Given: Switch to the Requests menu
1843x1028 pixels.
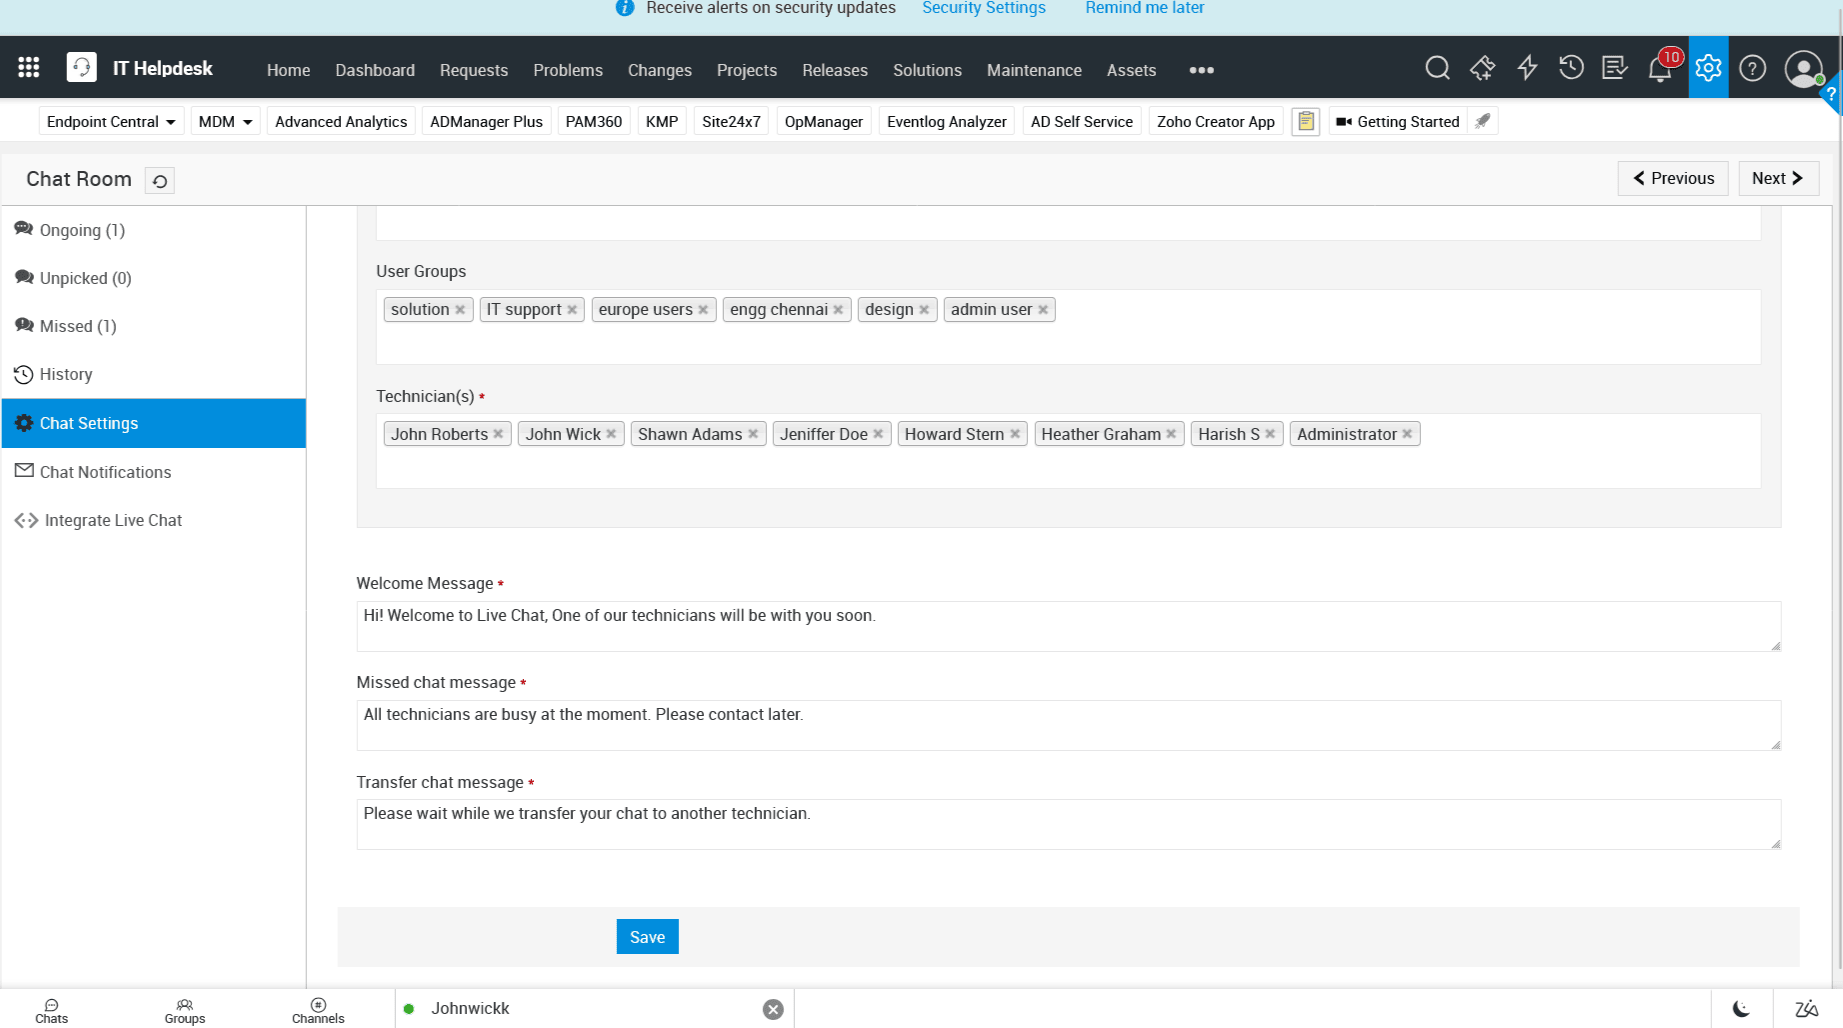Looking at the screenshot, I should pos(473,70).
